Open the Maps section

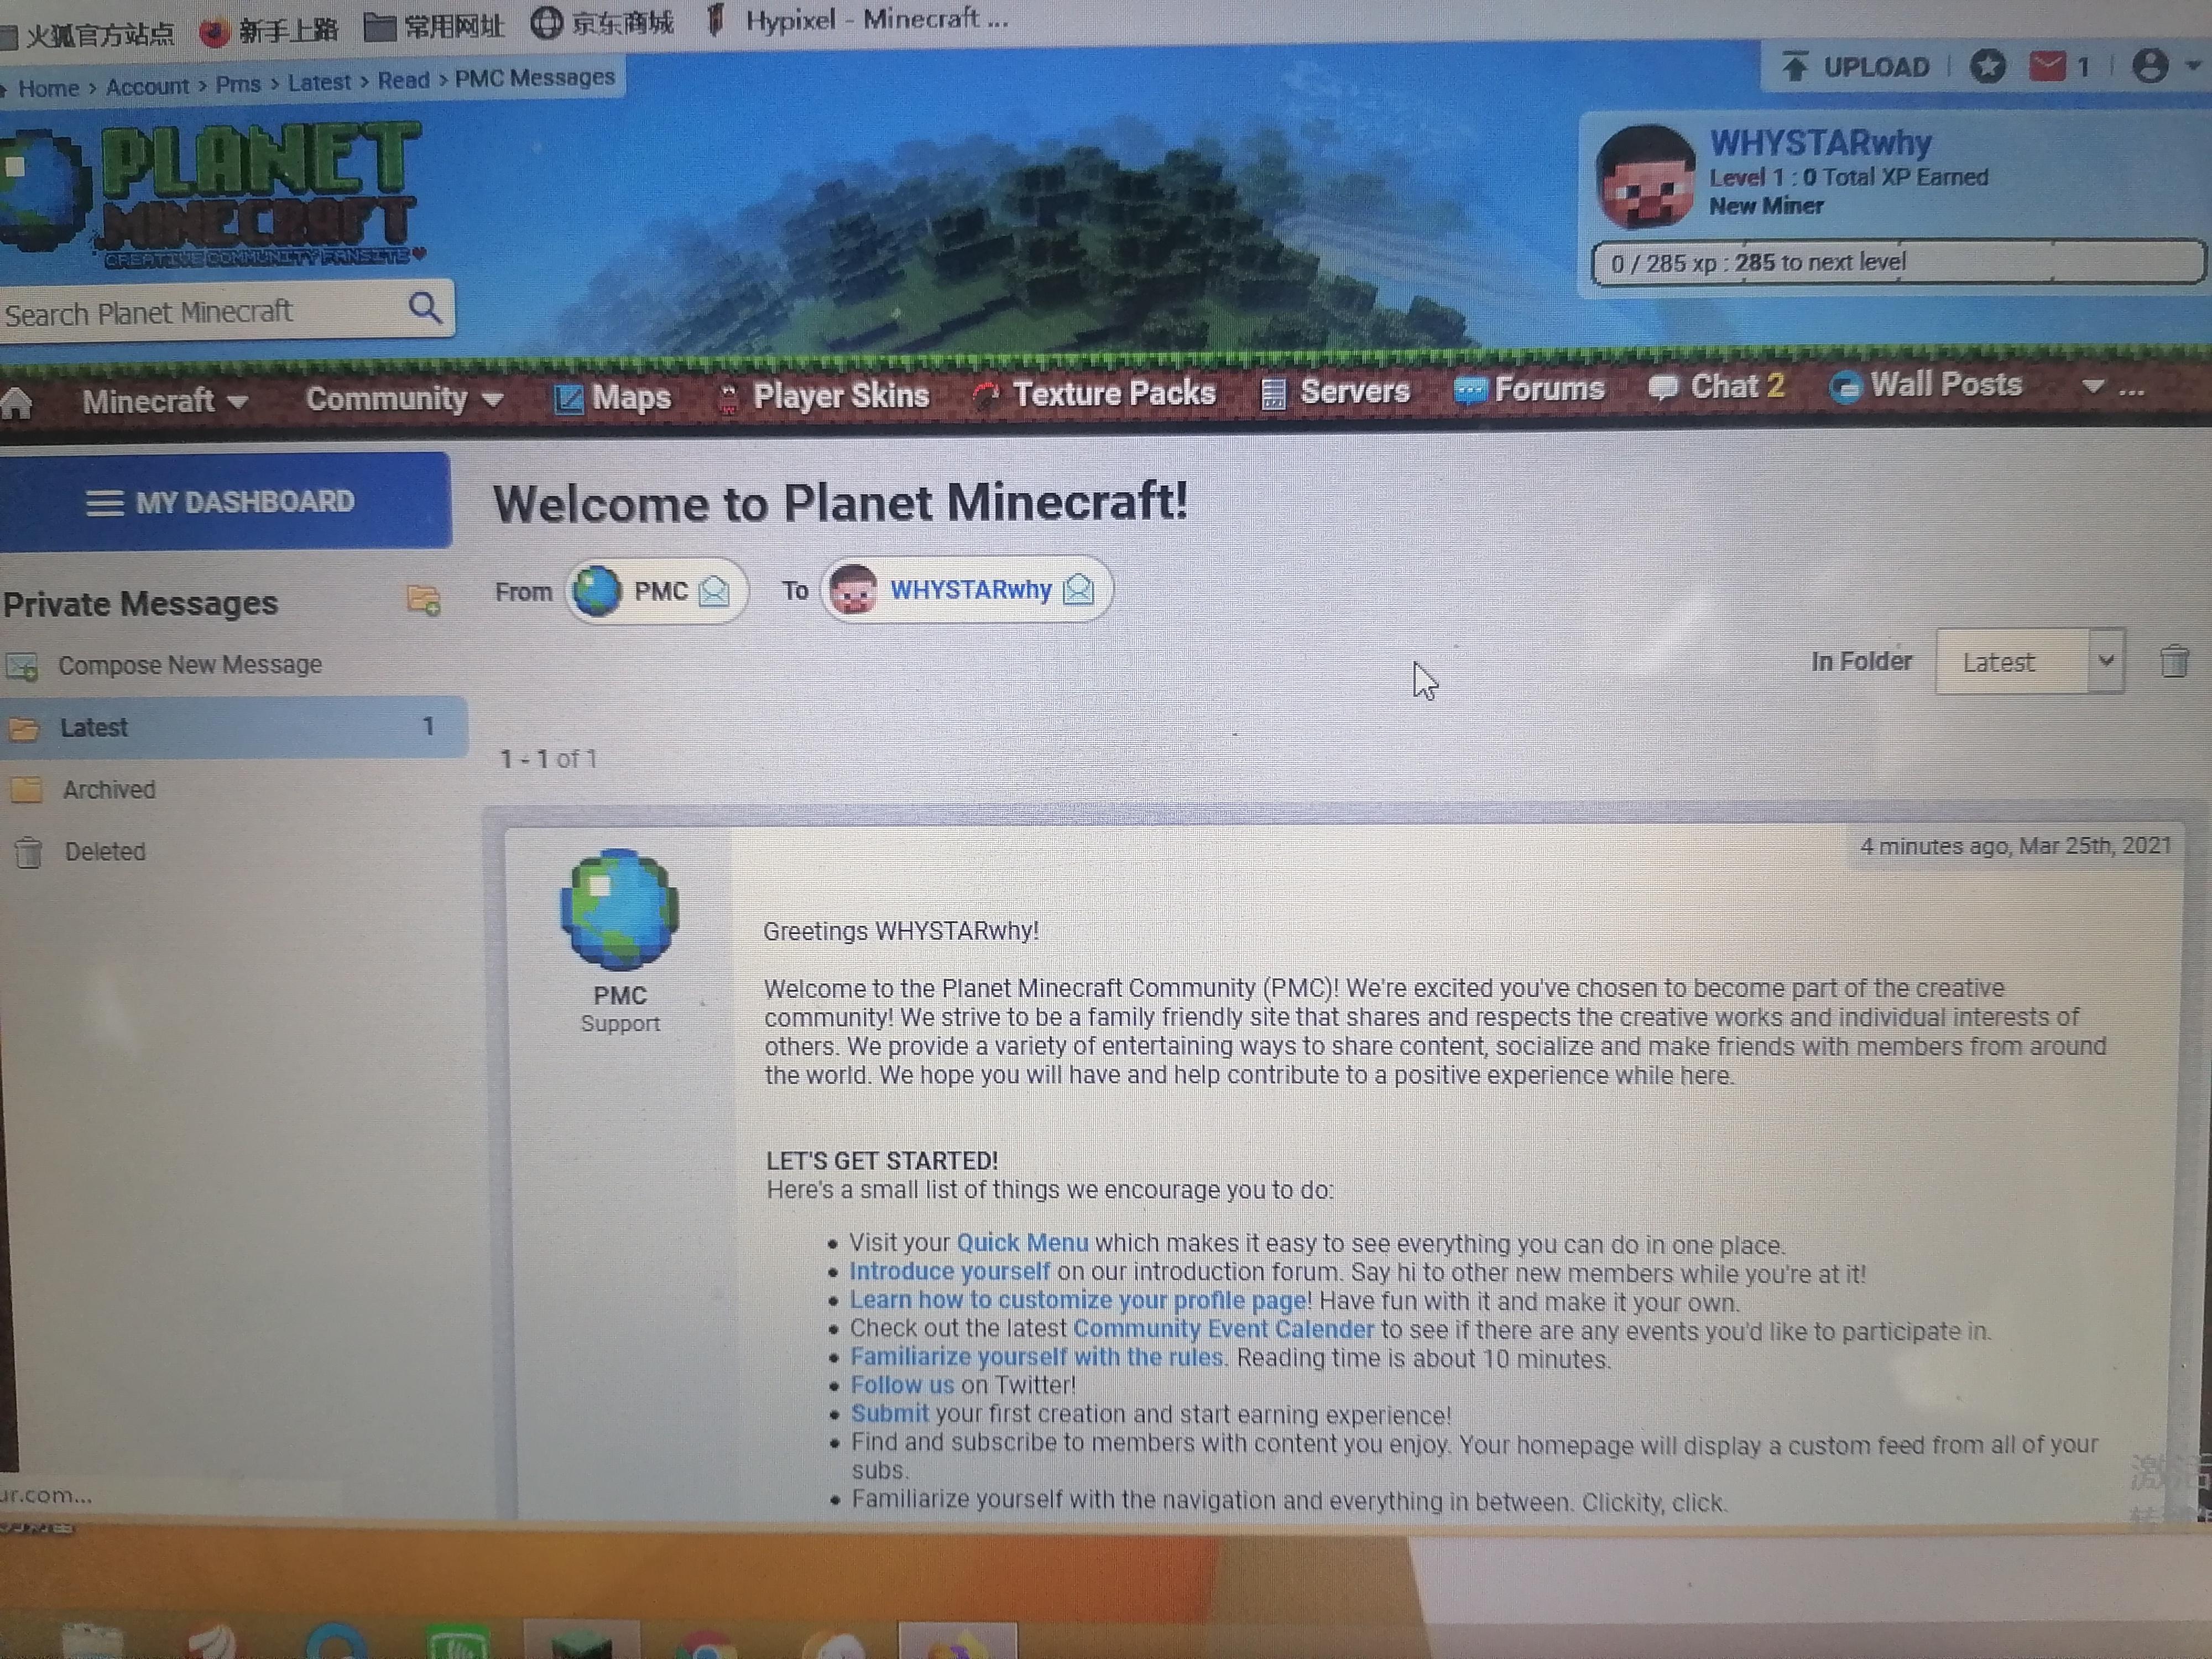pos(612,397)
